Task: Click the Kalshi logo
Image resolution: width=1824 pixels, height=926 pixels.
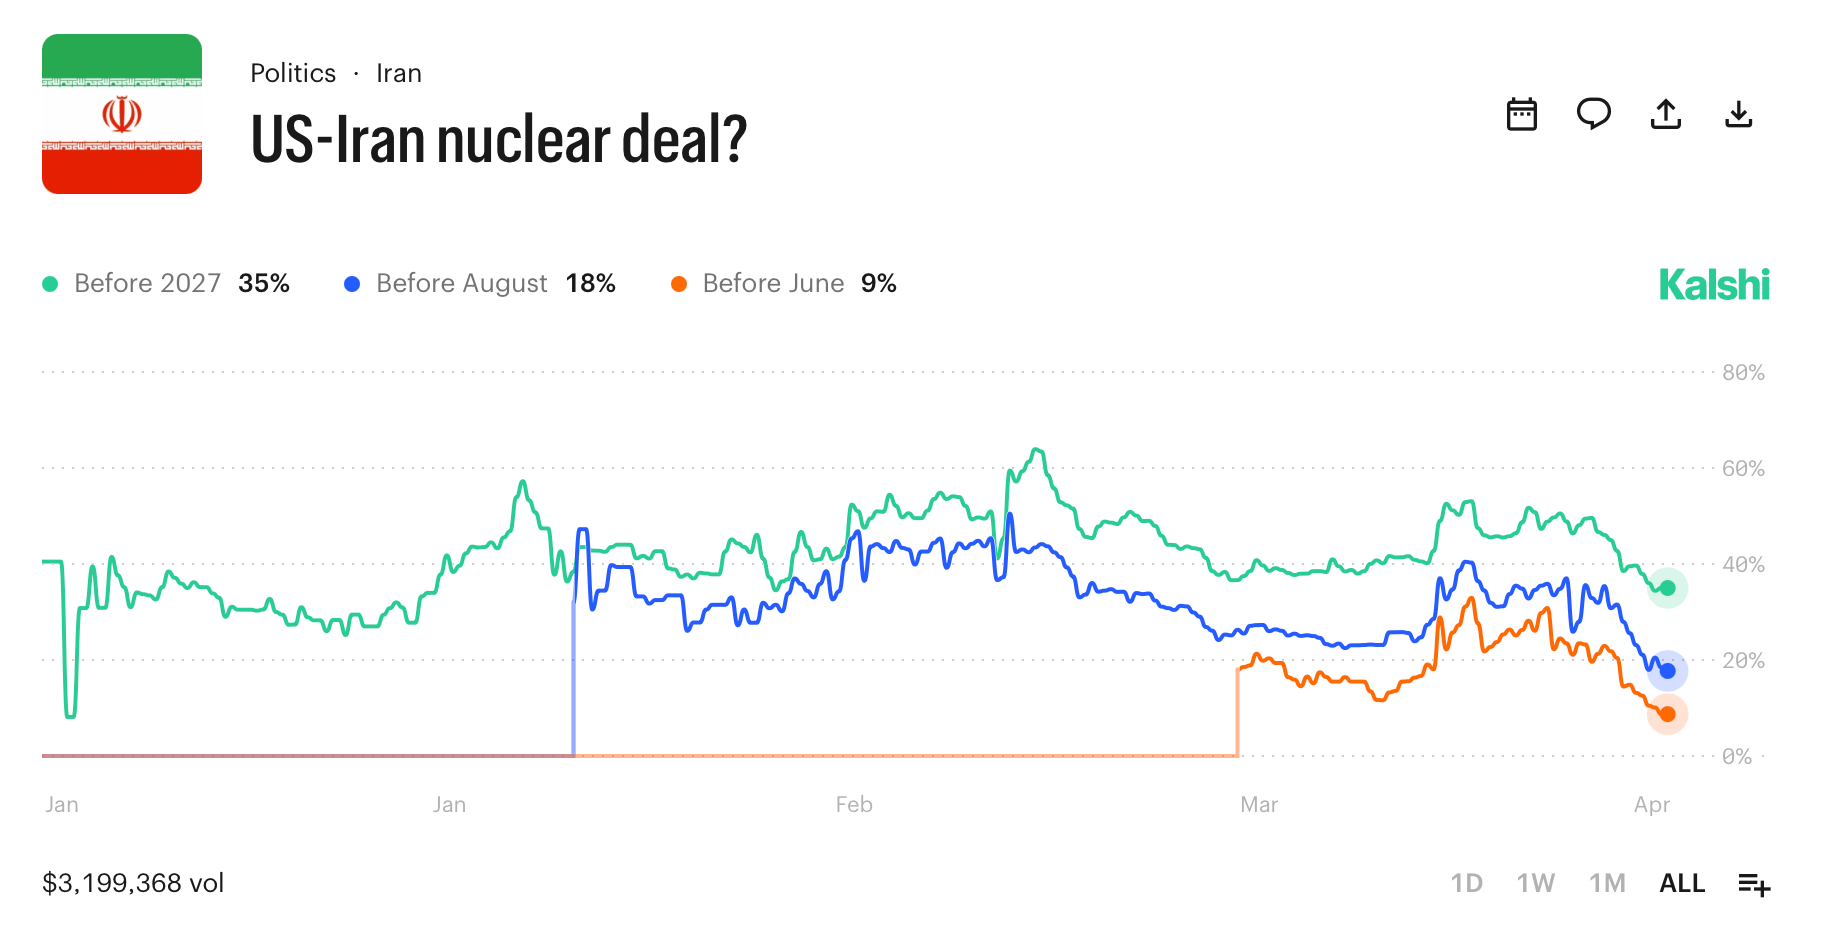Action: (1713, 285)
